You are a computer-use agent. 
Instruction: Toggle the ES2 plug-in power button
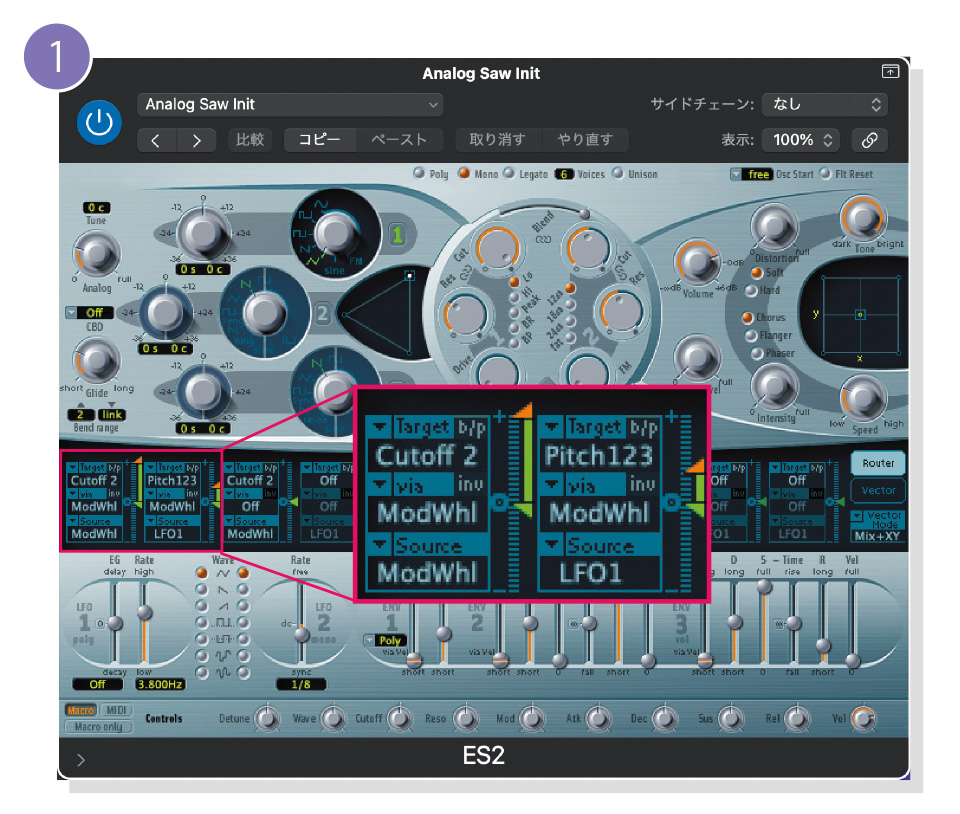(99, 122)
